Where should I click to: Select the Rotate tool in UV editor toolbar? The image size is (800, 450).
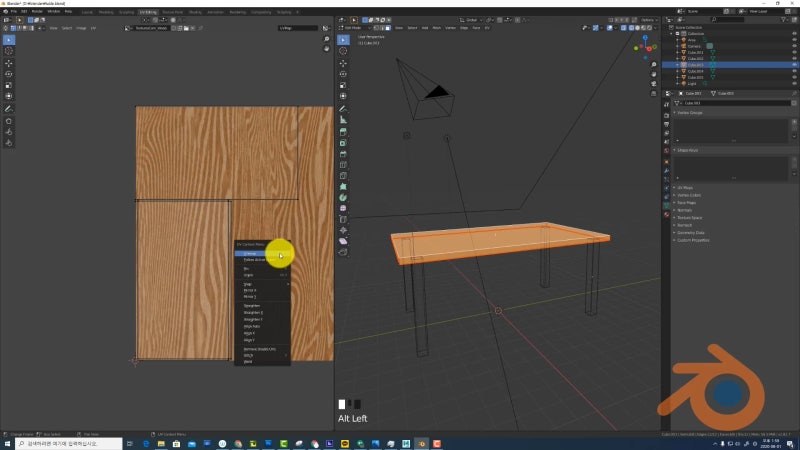[x=9, y=74]
